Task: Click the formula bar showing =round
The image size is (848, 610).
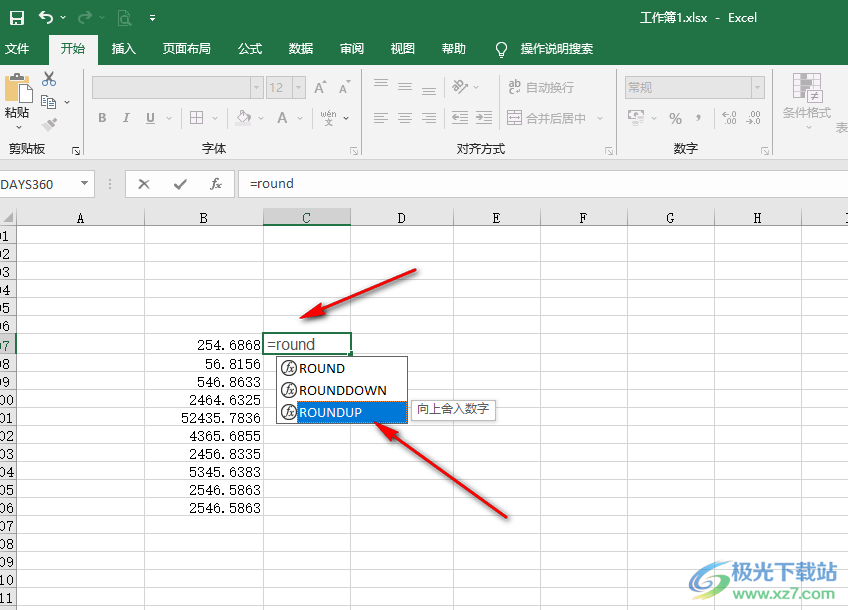Action: 542,184
